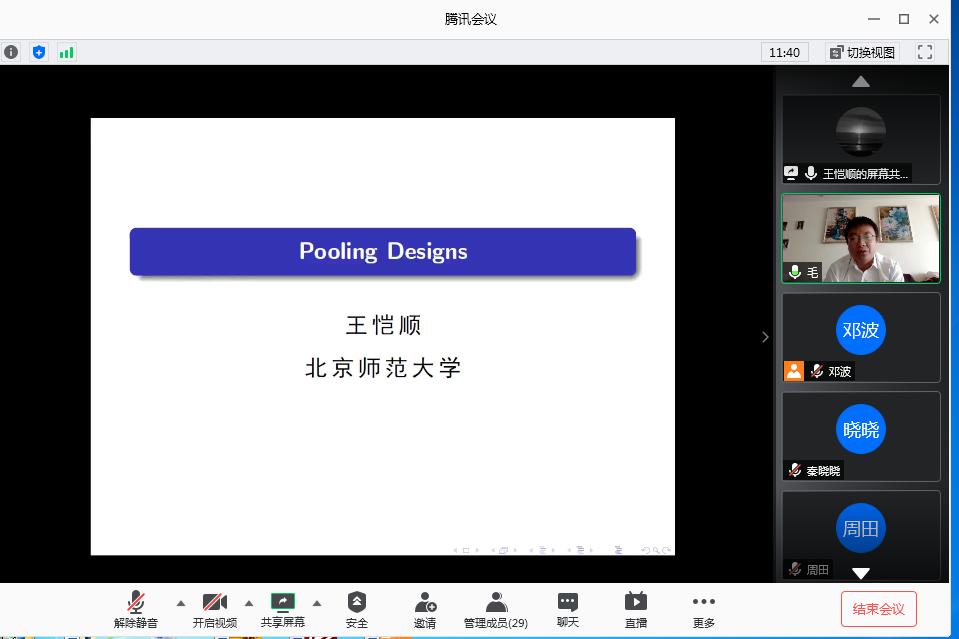Enter full screen mode icon

coord(925,52)
